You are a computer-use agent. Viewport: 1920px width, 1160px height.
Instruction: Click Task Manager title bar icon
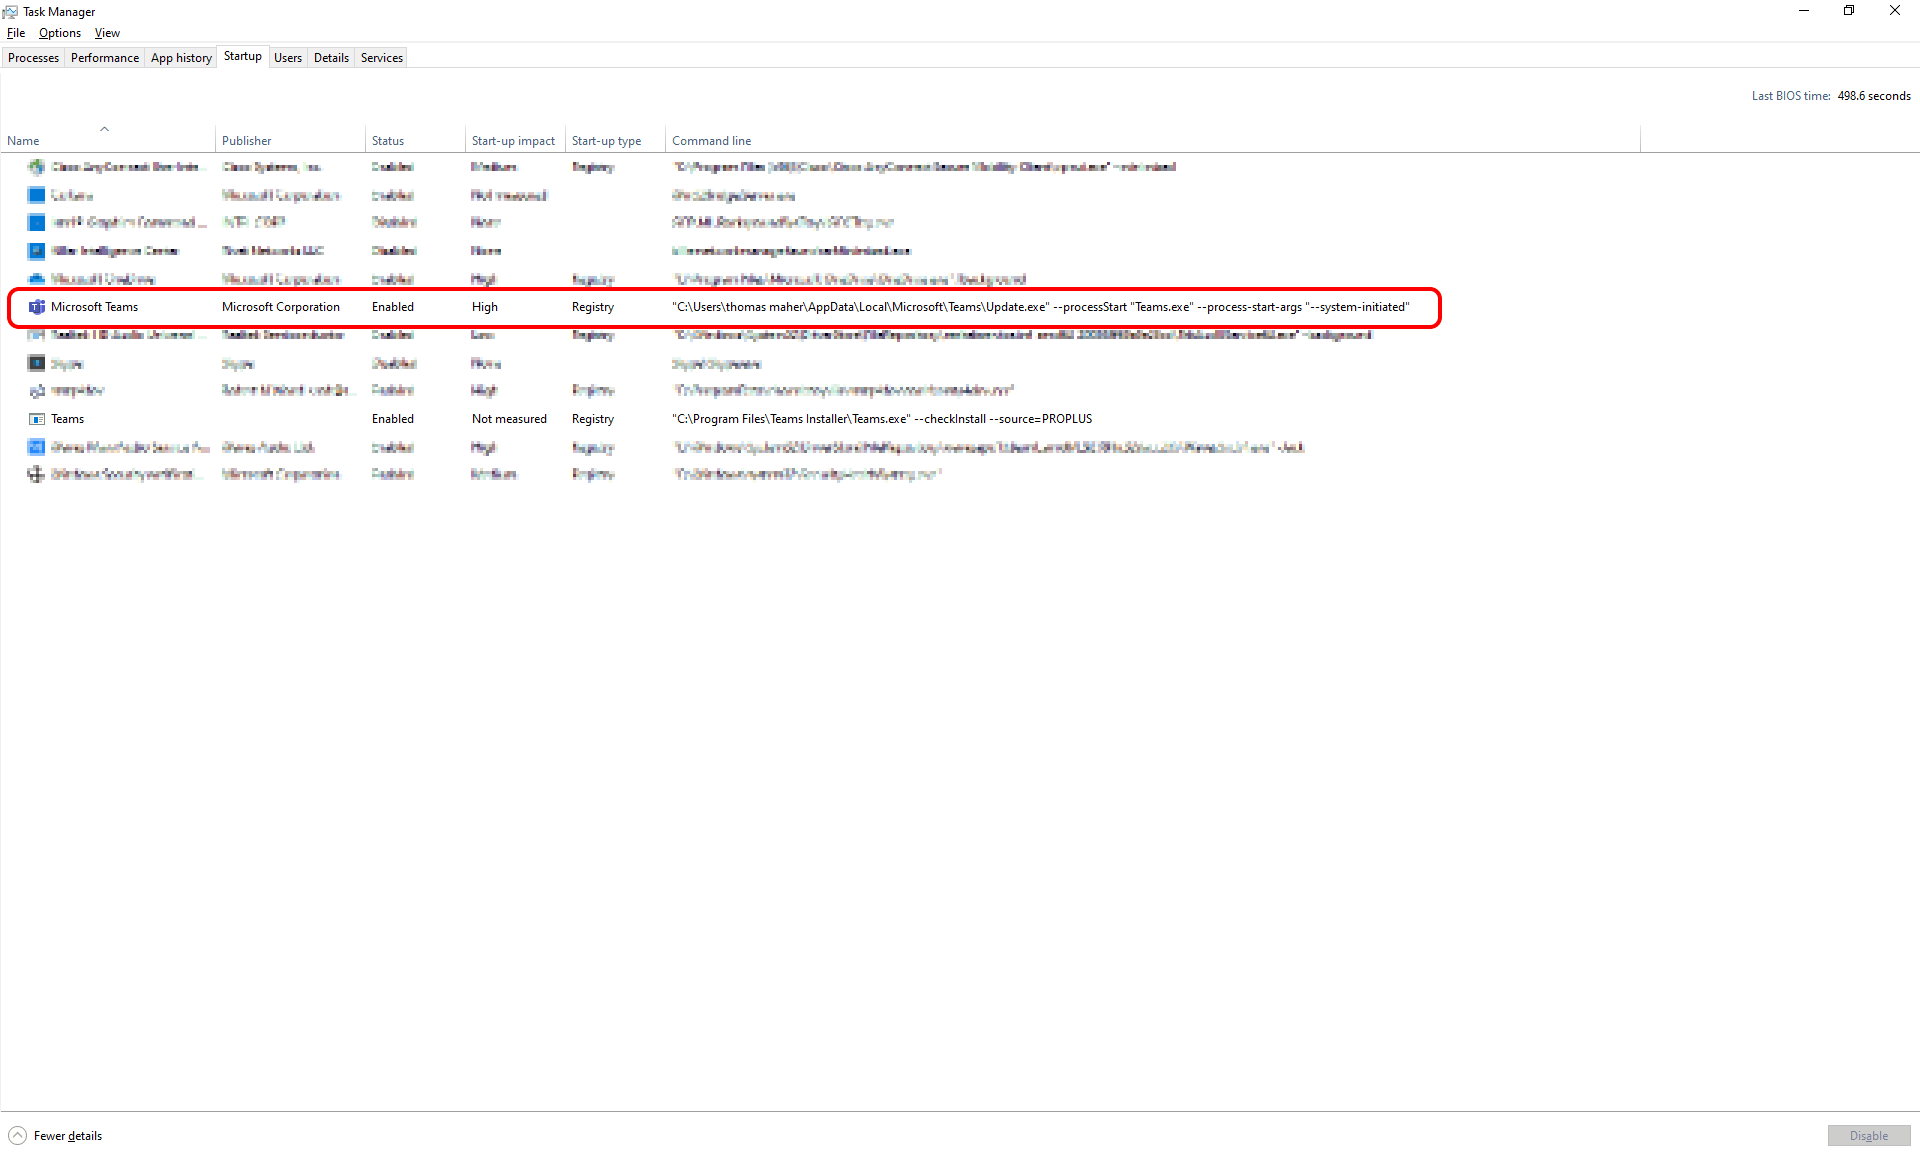pyautogui.click(x=10, y=11)
